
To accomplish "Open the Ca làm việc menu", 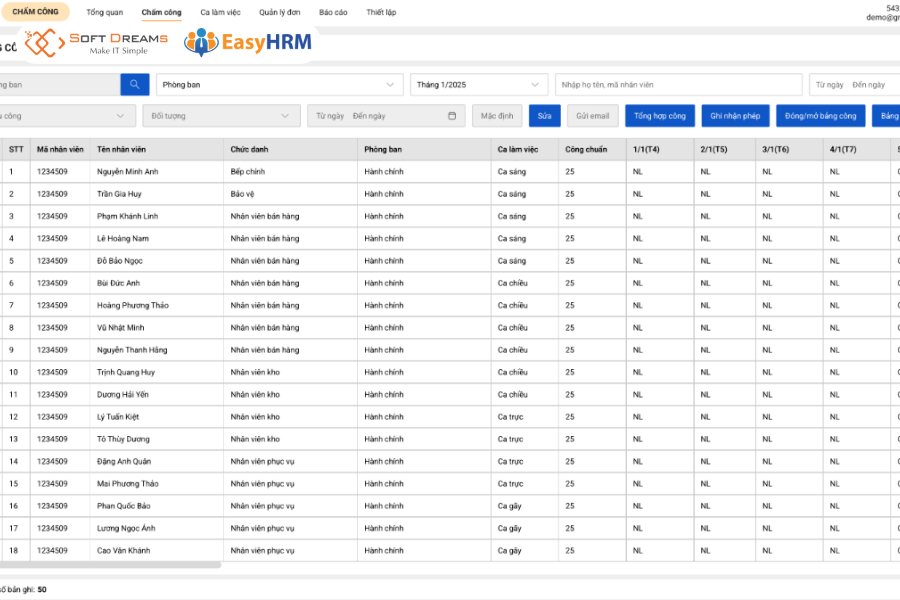I will point(220,12).
